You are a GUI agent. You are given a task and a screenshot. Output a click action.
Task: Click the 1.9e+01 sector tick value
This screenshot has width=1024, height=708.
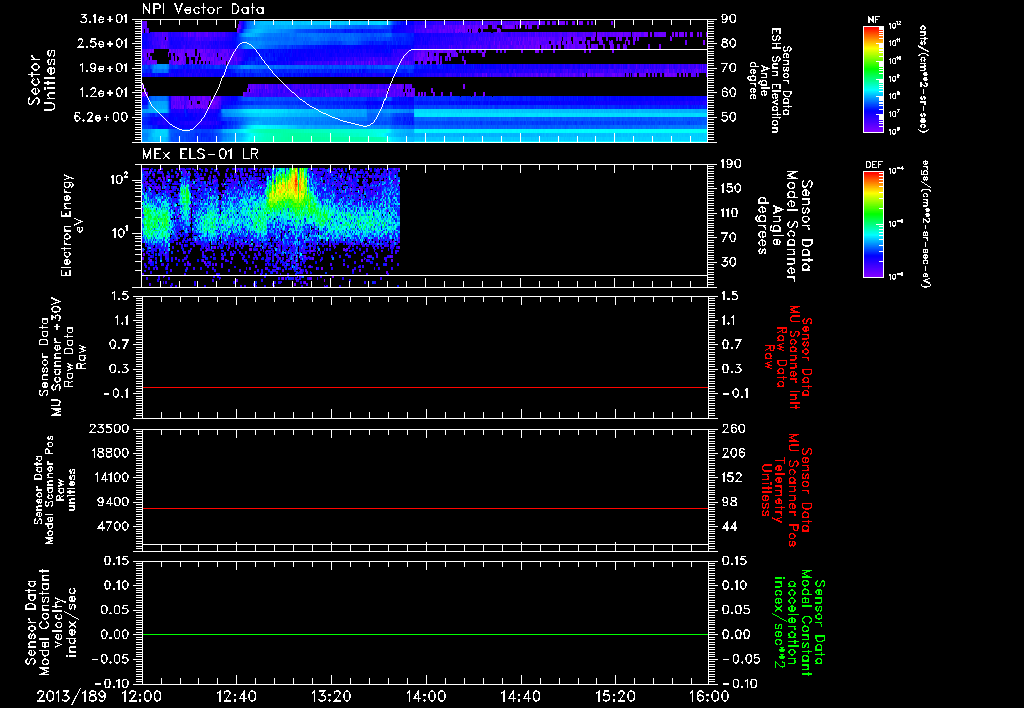103,68
